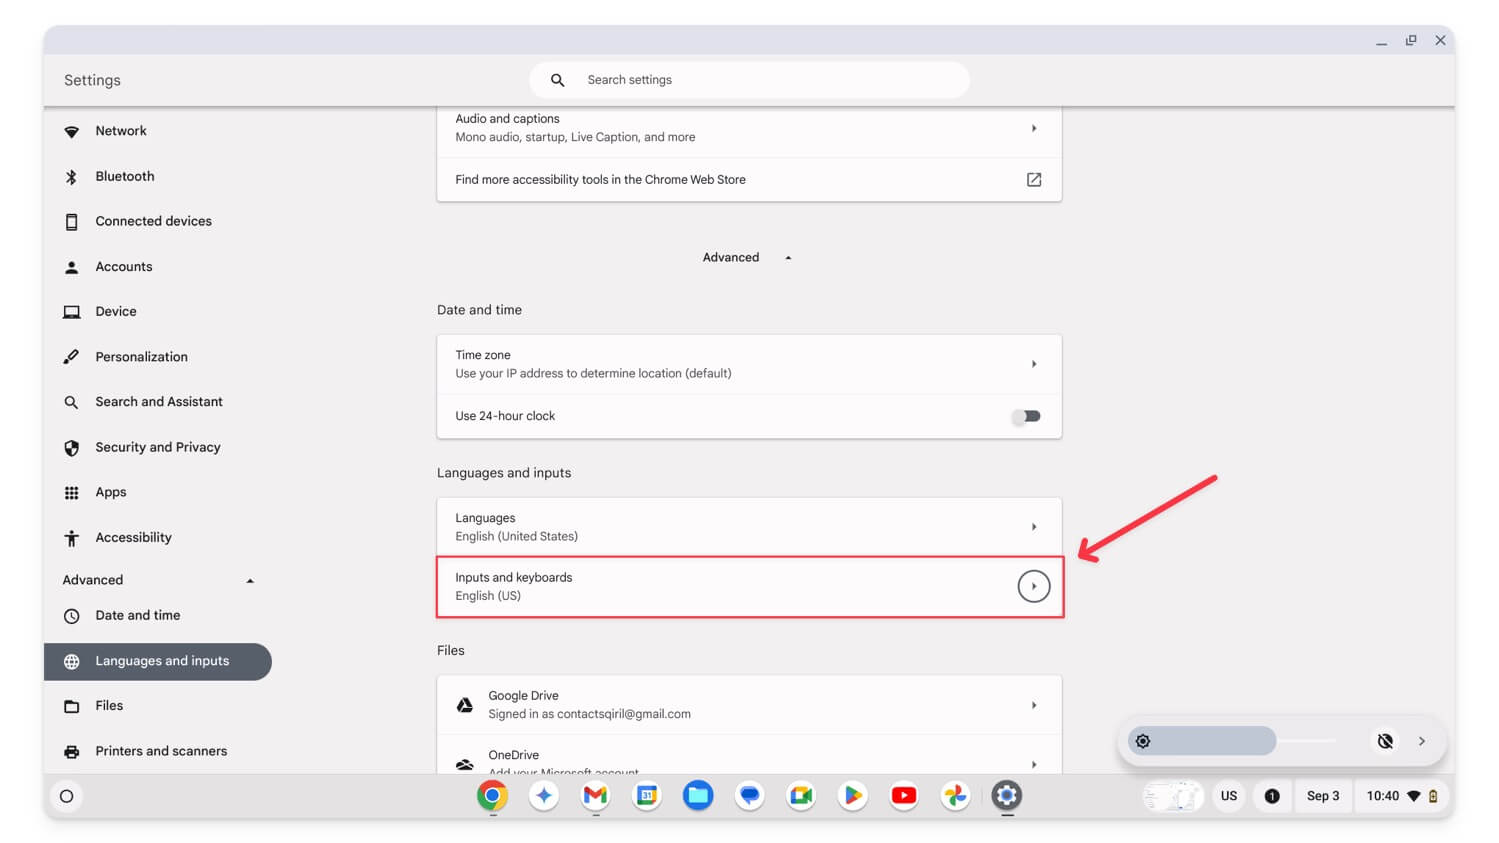This screenshot has width=1499, height=843.
Task: Toggle dark mode in quick settings
Action: click(x=1386, y=741)
